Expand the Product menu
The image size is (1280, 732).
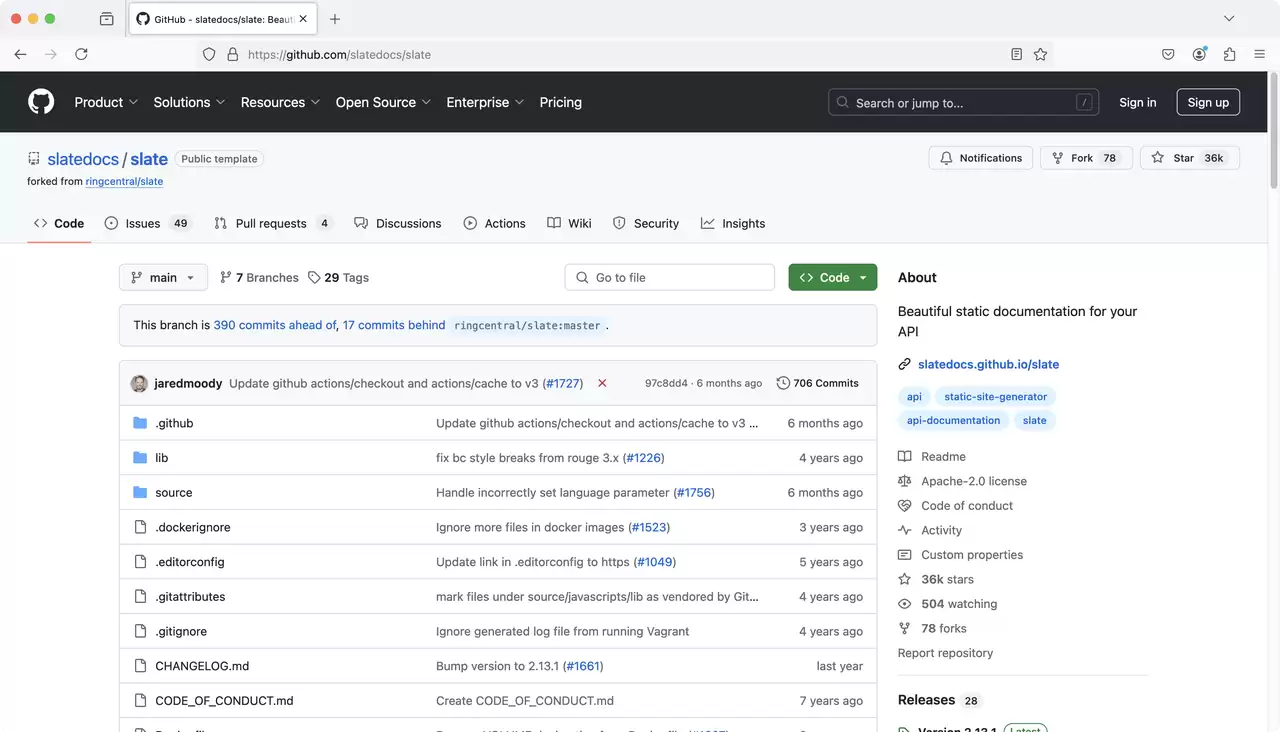107,102
